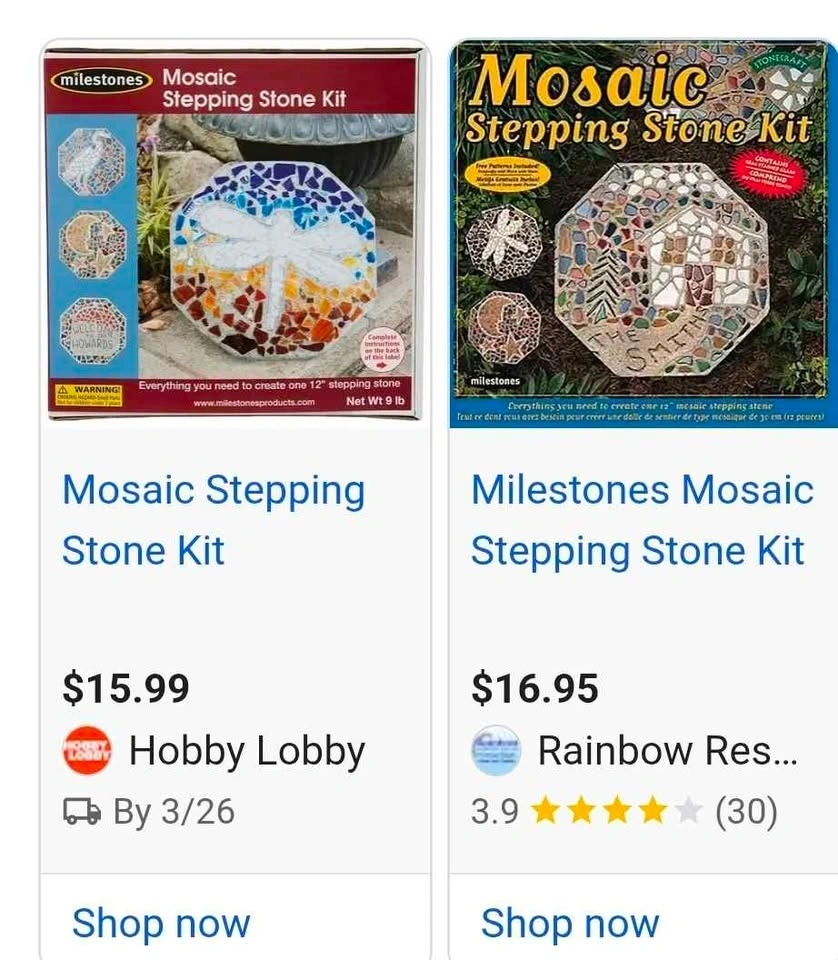
Task: Click the Hobby Lobby store logo
Action: 88,751
